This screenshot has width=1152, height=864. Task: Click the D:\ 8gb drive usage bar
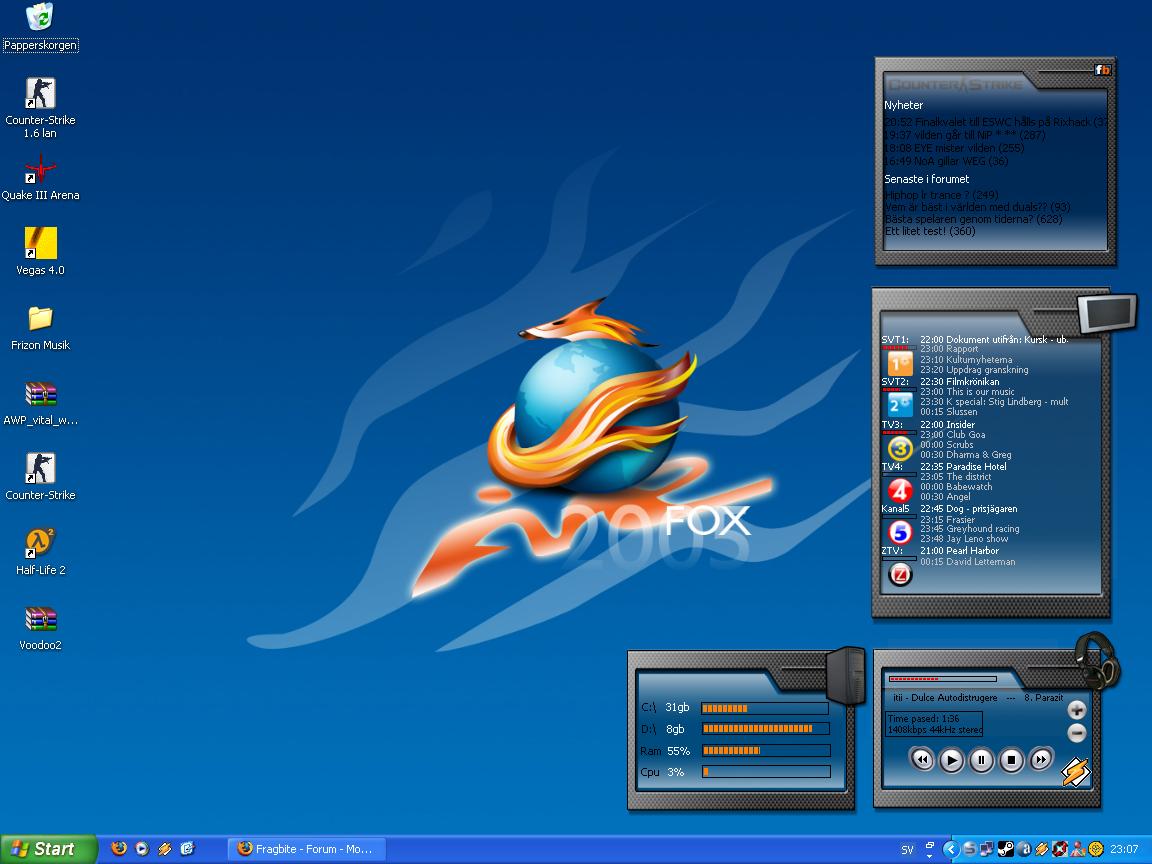[765, 729]
